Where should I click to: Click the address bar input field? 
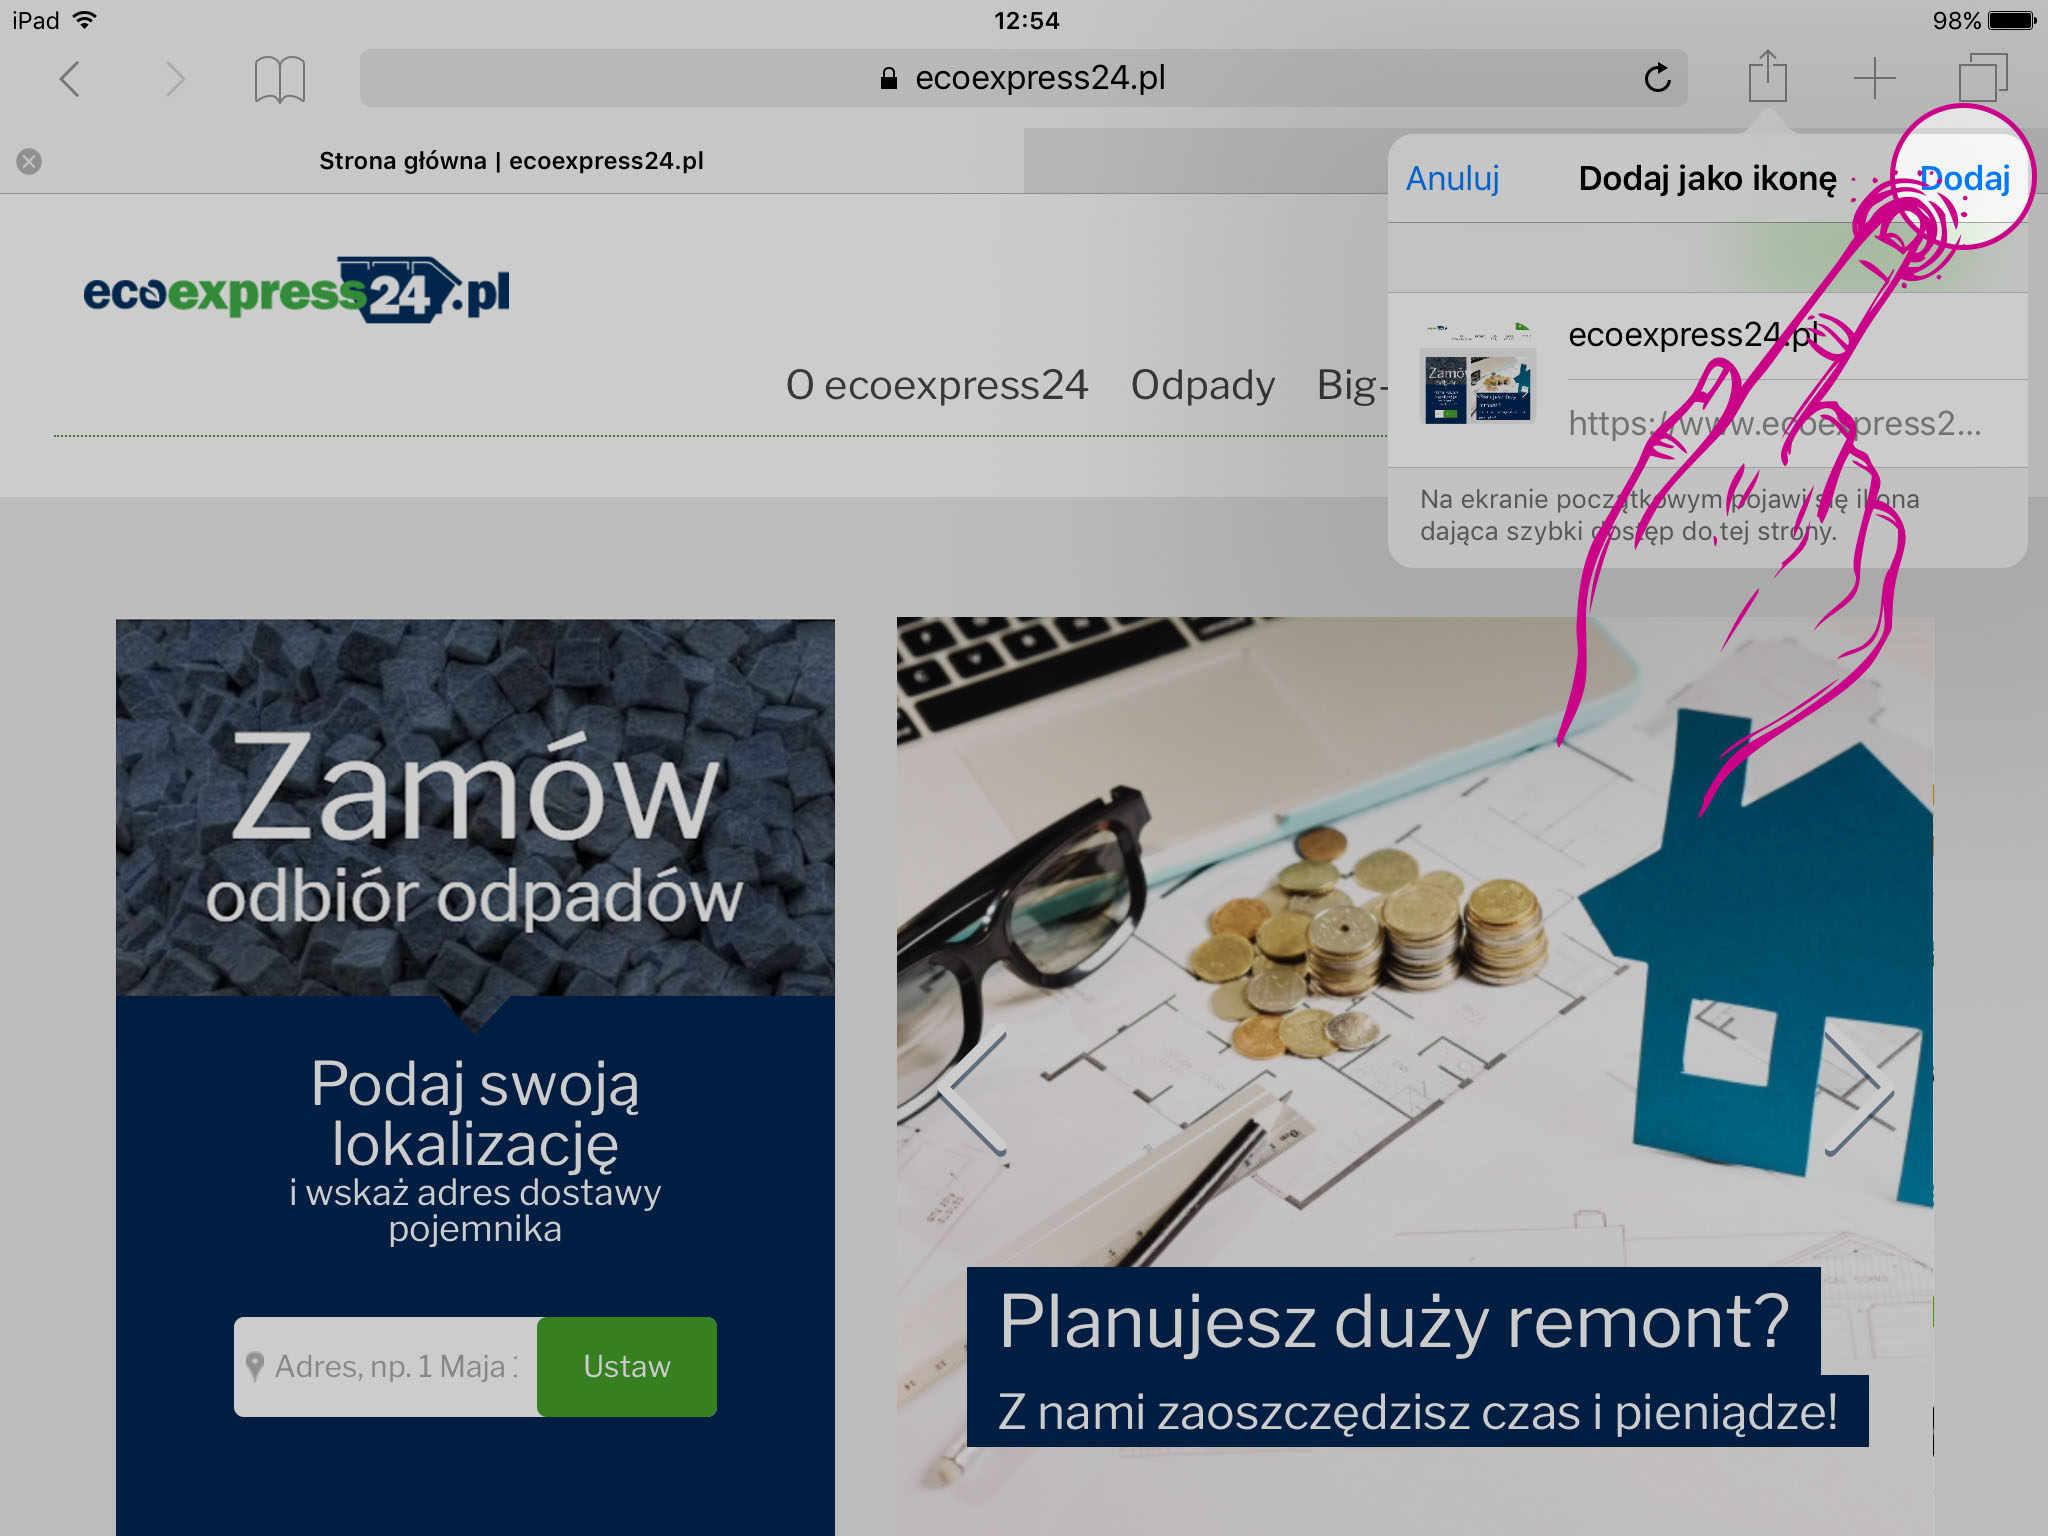click(x=1032, y=77)
